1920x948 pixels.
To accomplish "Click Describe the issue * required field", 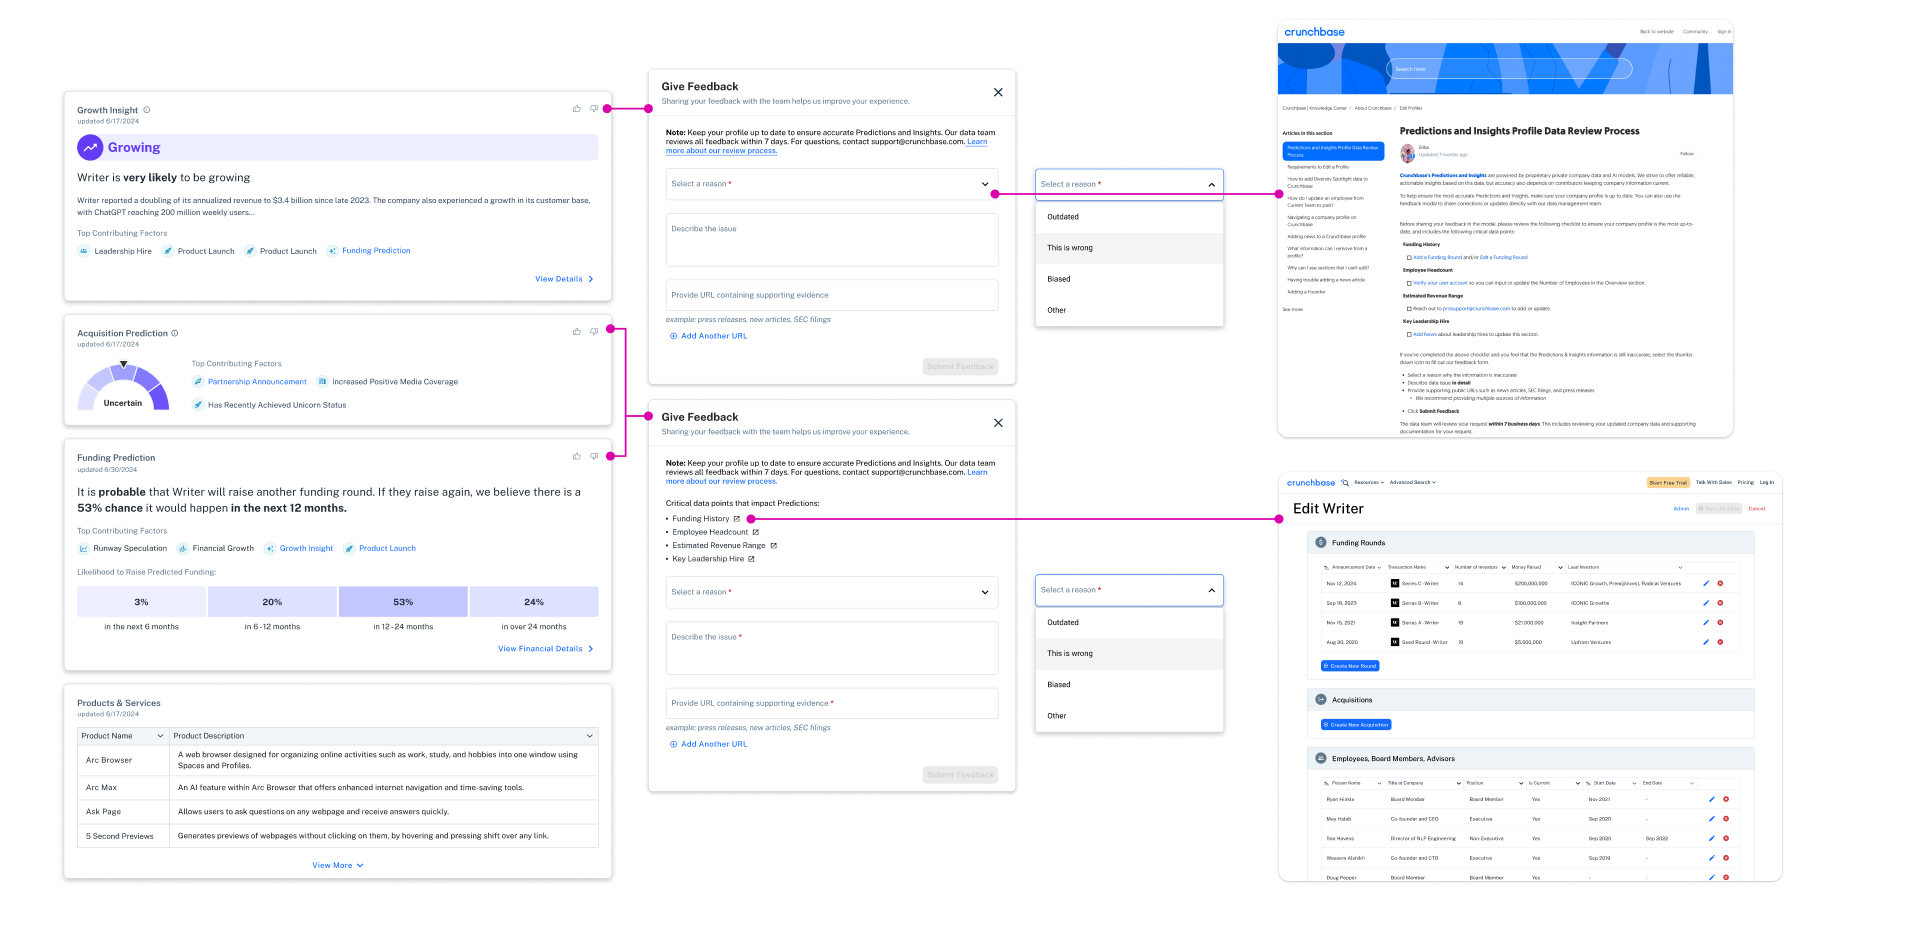I will [832, 648].
